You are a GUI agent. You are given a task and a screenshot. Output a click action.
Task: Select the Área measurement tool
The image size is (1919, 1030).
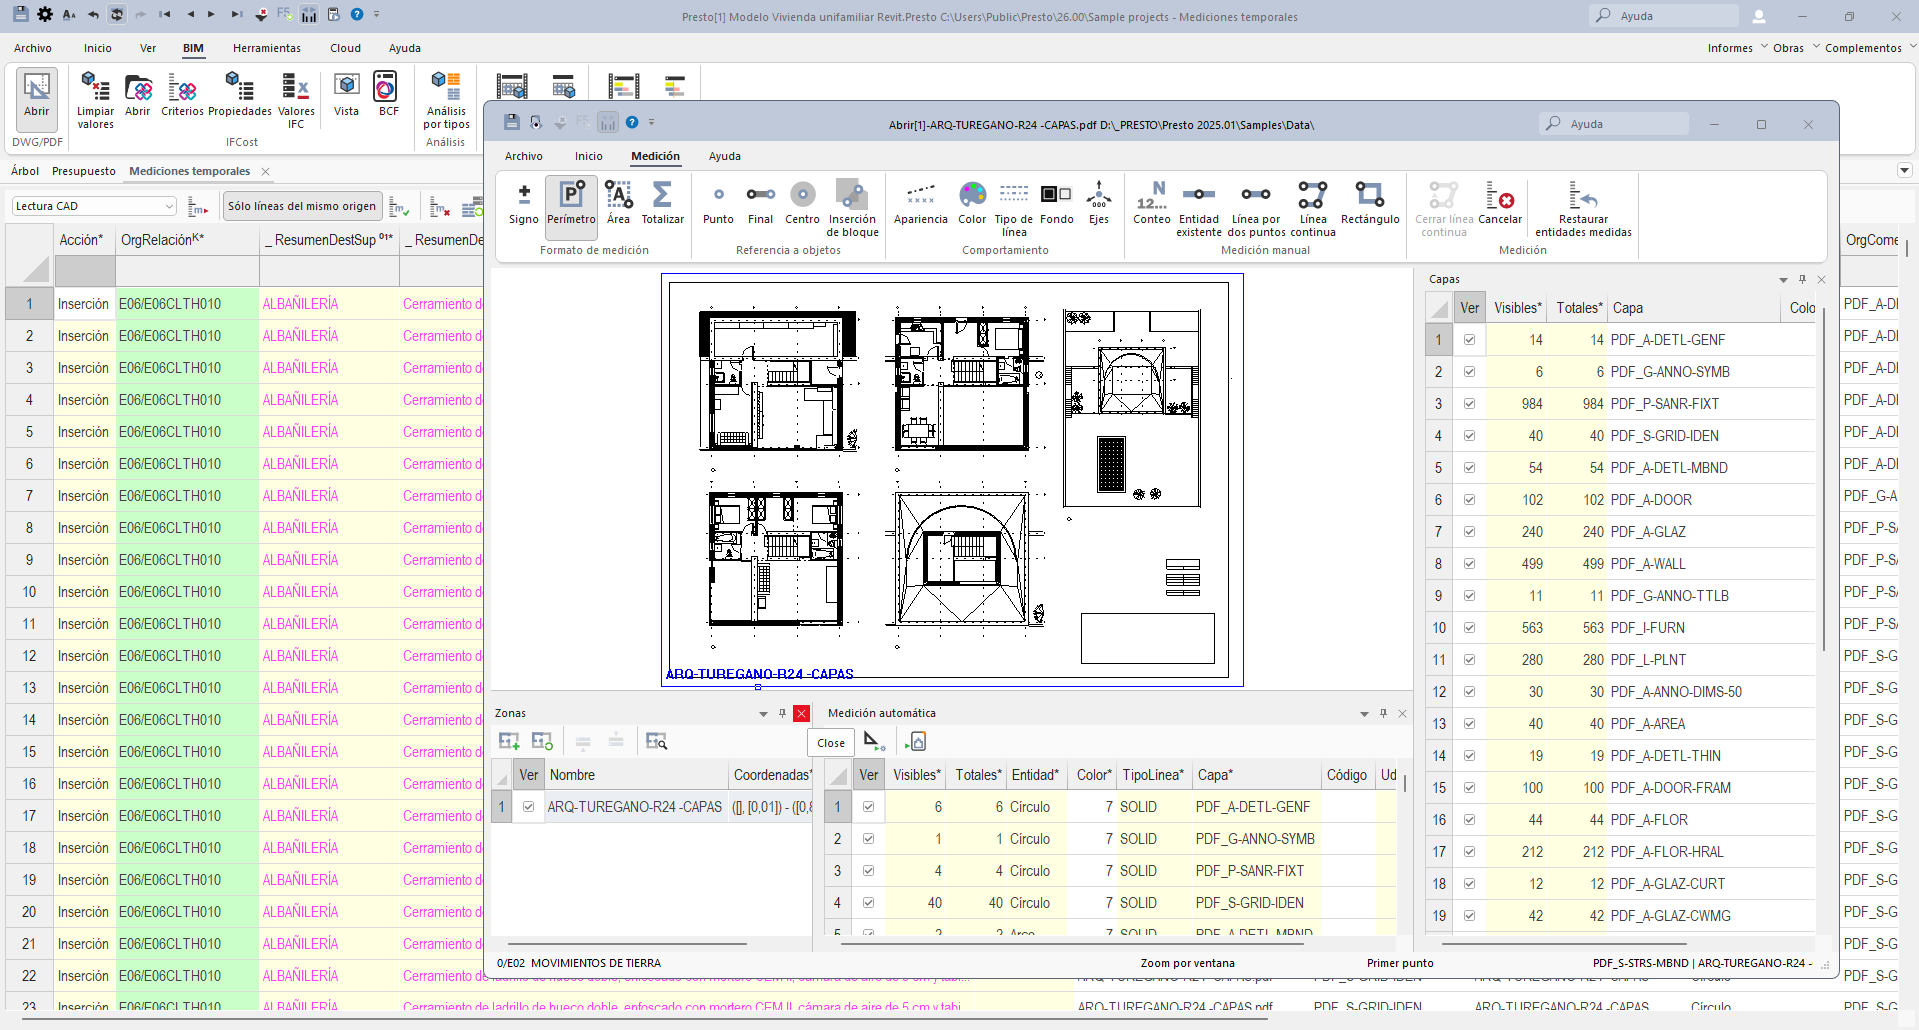point(618,207)
